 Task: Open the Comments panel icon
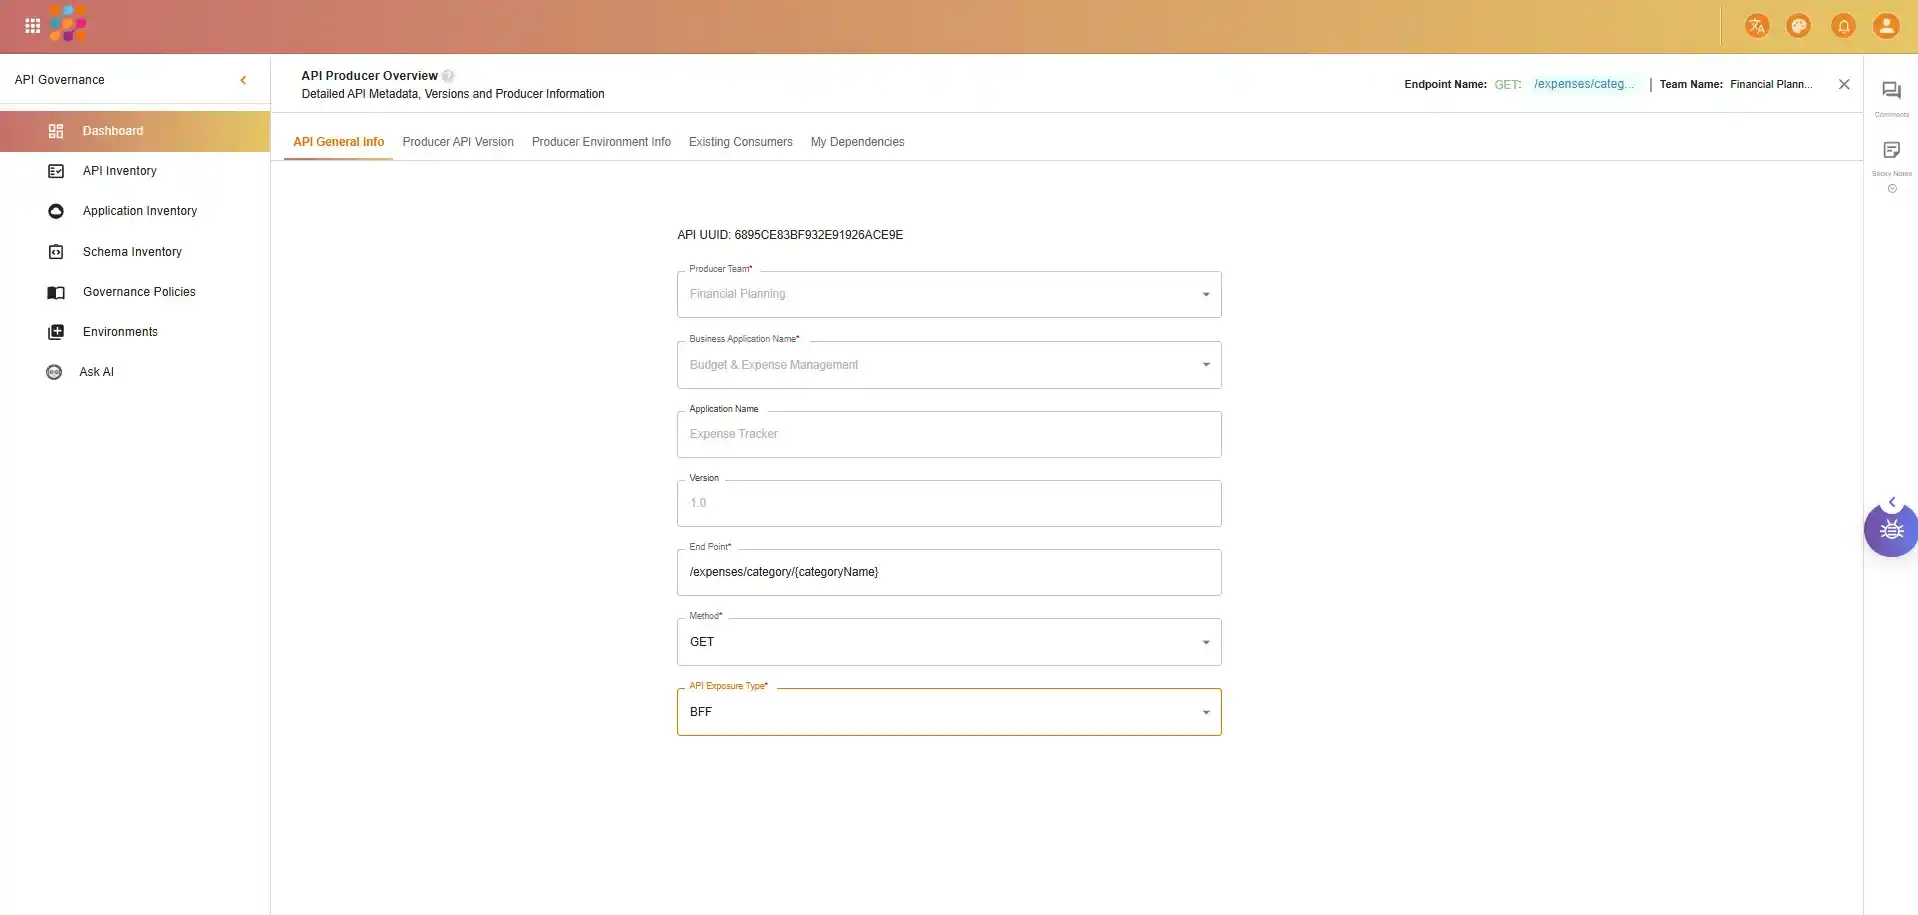(1891, 92)
